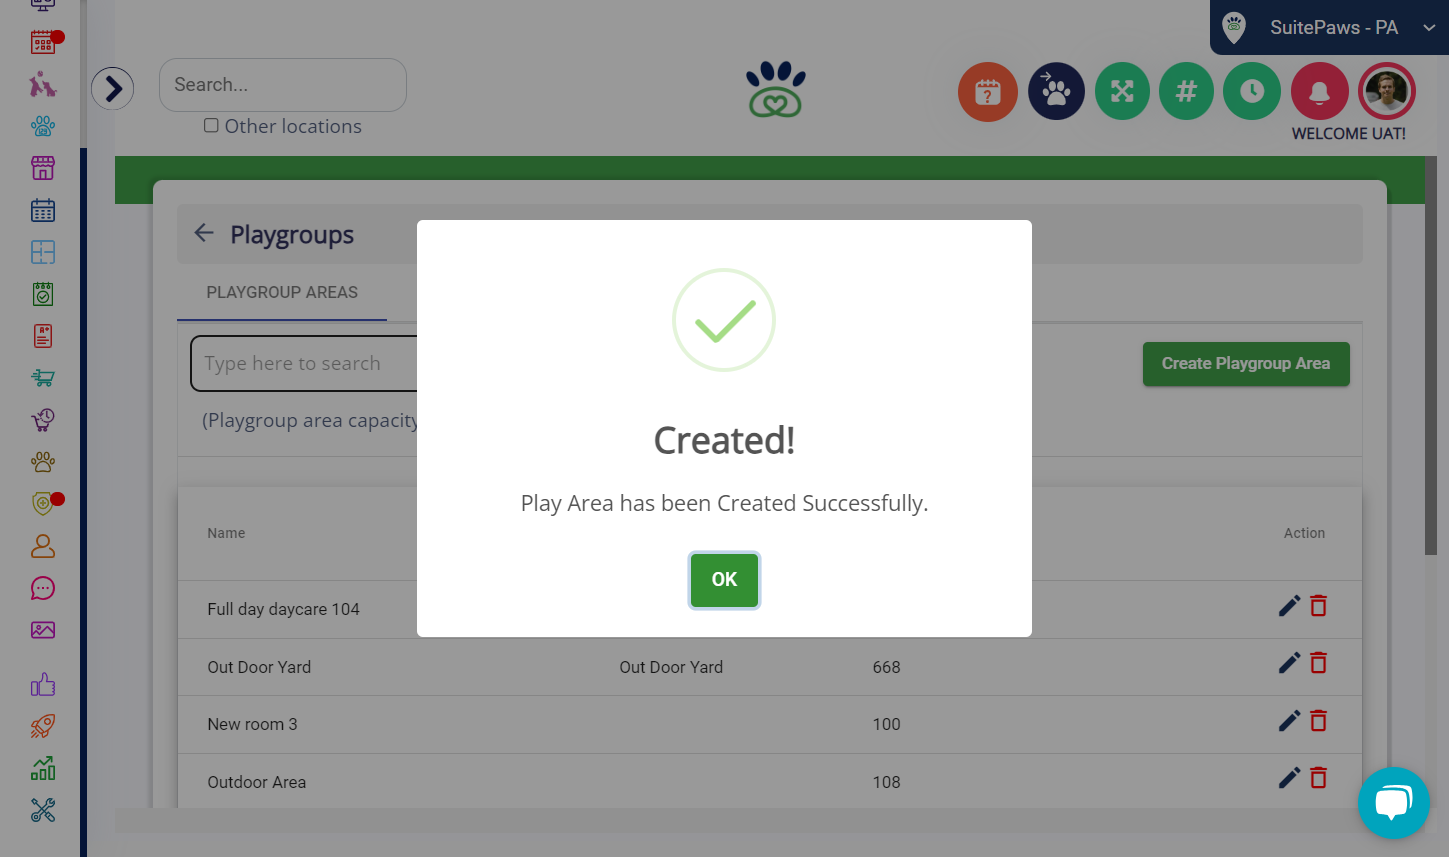Screen dimensions: 1449x857
Task: Confirm the Created dialog with OK
Action: coord(724,580)
